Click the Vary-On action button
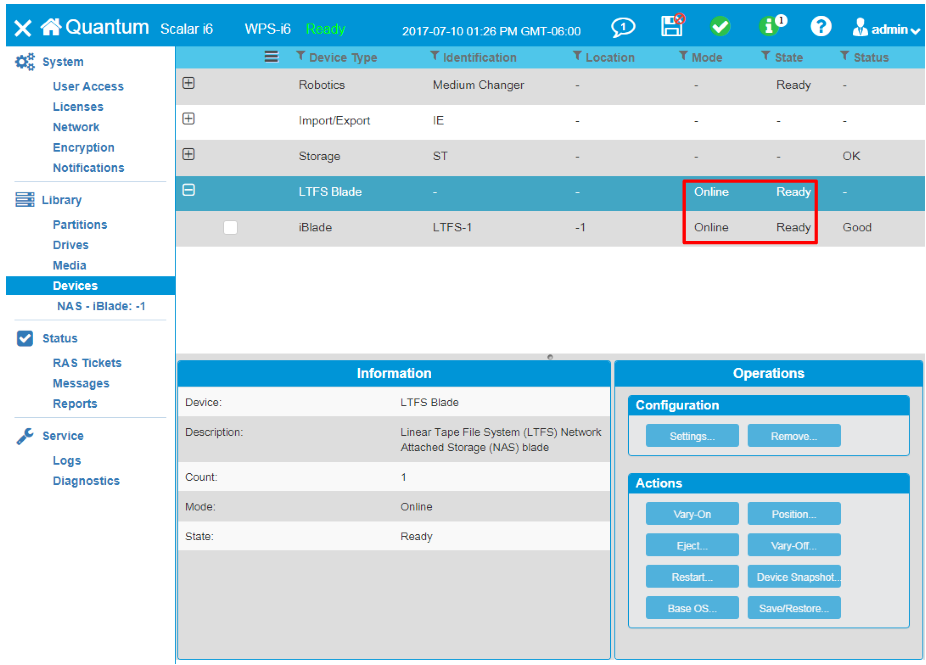 [x=692, y=514]
